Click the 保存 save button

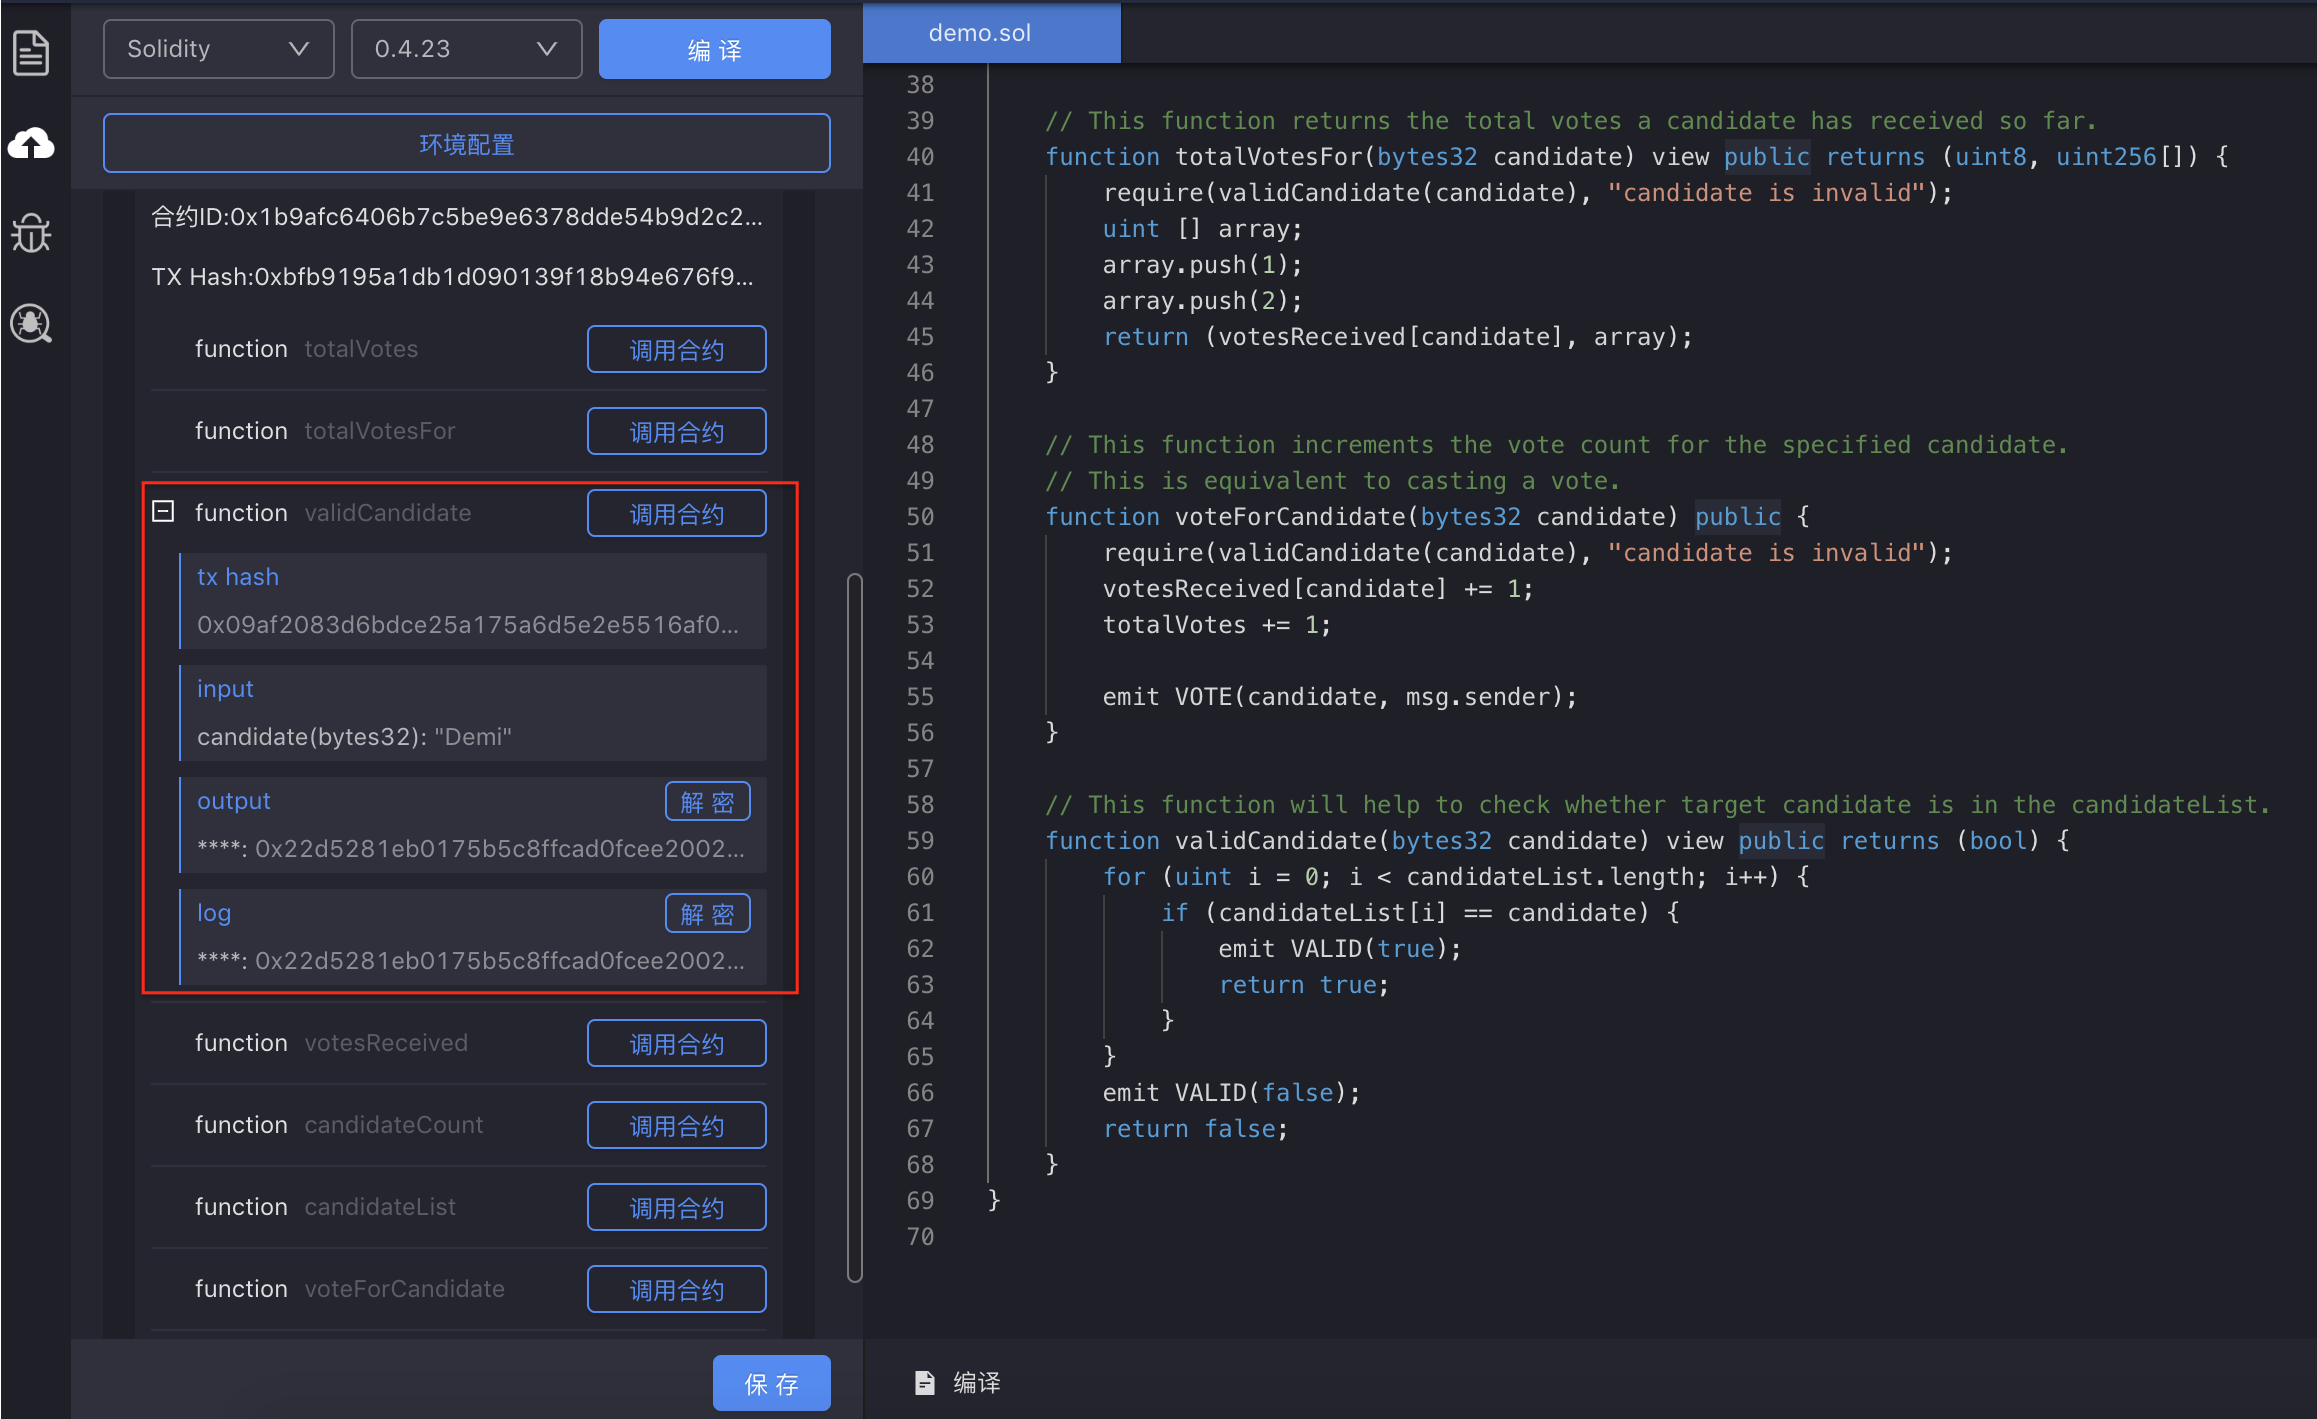click(771, 1383)
